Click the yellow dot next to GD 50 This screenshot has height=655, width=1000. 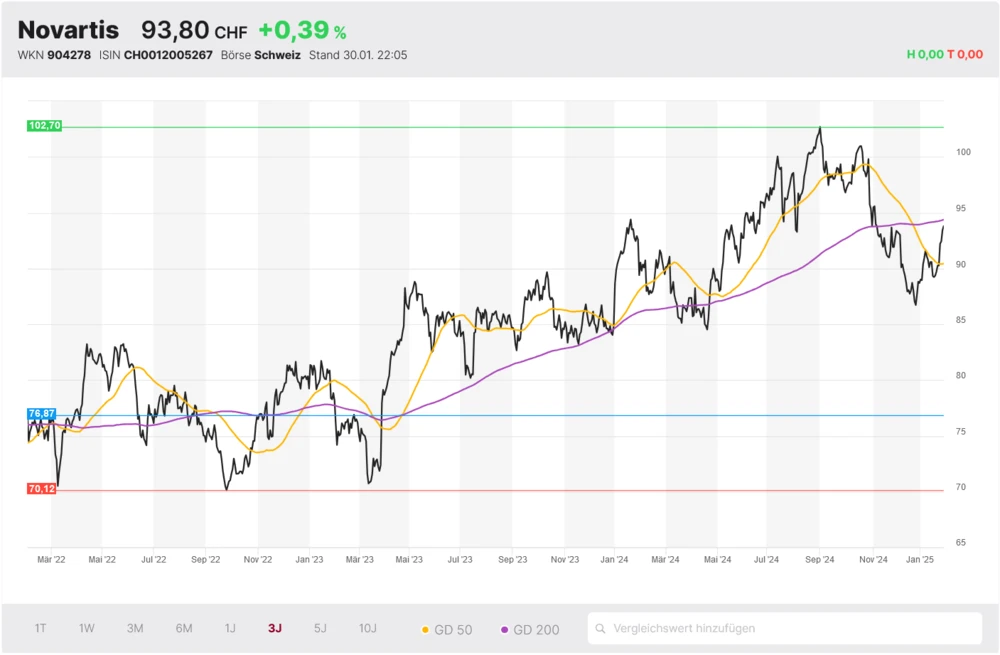click(425, 630)
